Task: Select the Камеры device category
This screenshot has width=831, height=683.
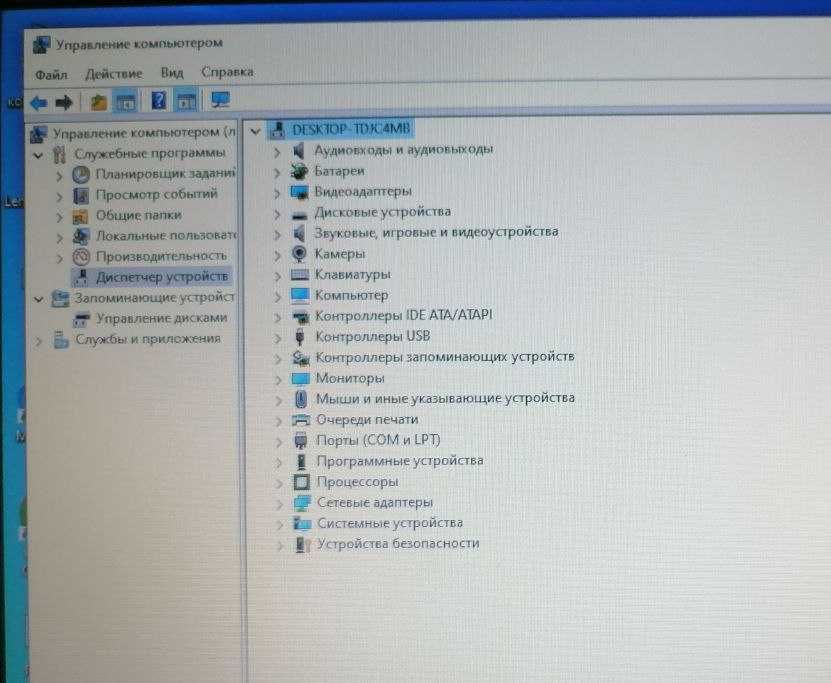Action: coord(340,254)
